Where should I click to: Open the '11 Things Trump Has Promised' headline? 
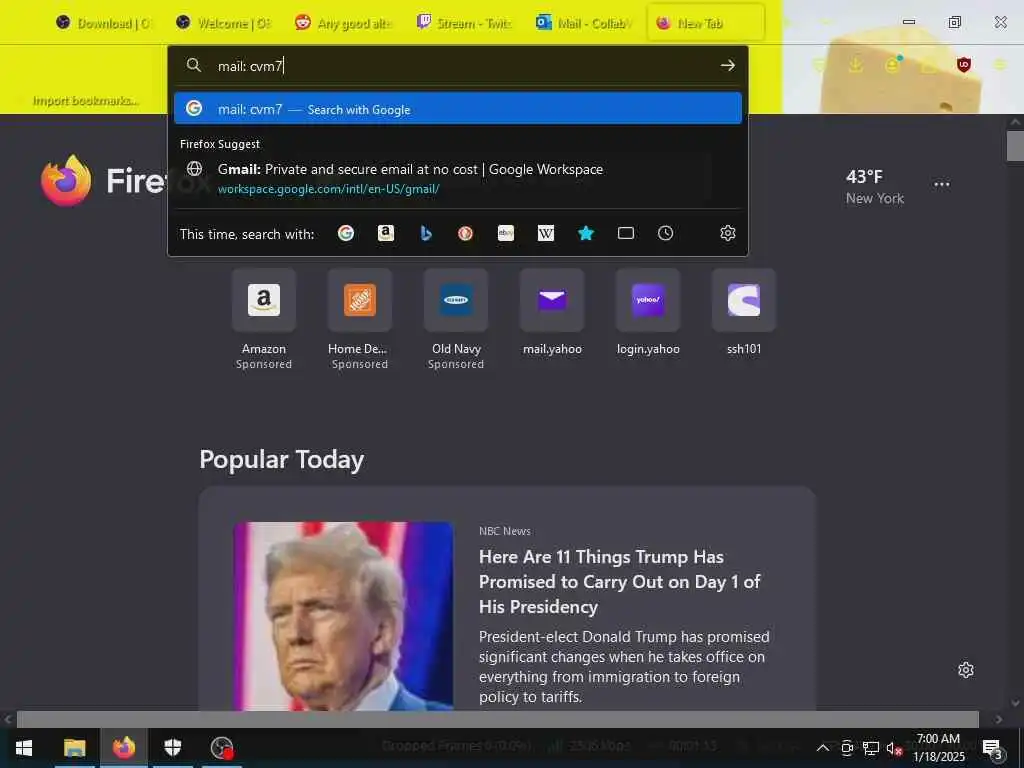coord(619,581)
